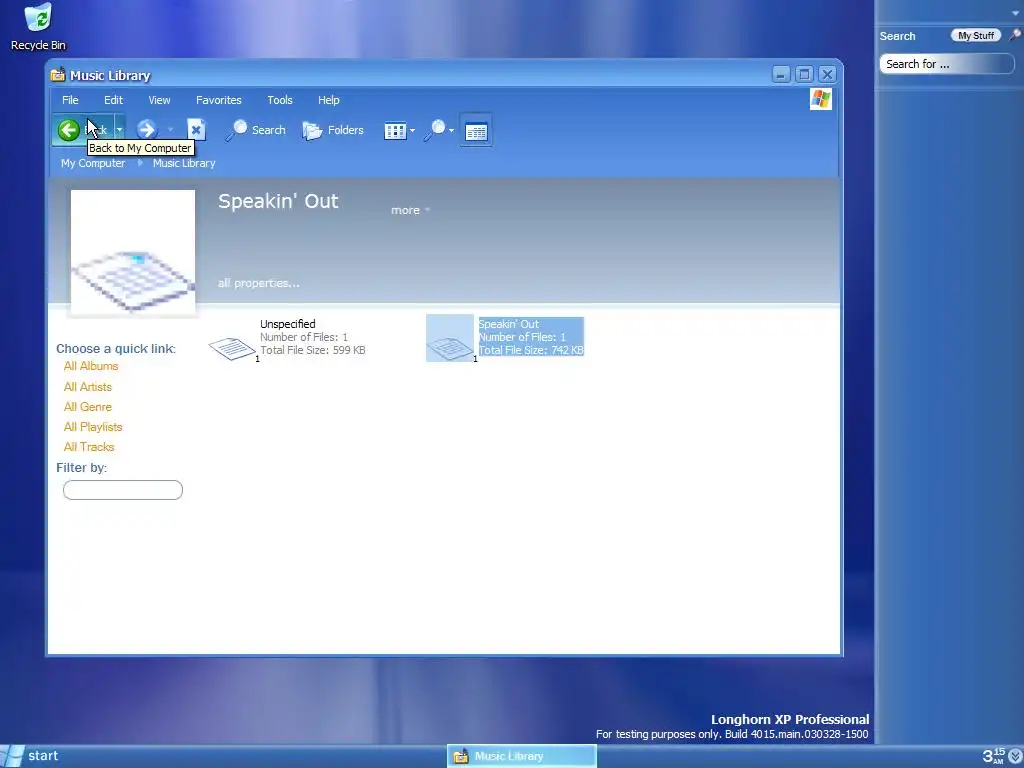Toggle the preview pane toolbar icon

(x=476, y=131)
